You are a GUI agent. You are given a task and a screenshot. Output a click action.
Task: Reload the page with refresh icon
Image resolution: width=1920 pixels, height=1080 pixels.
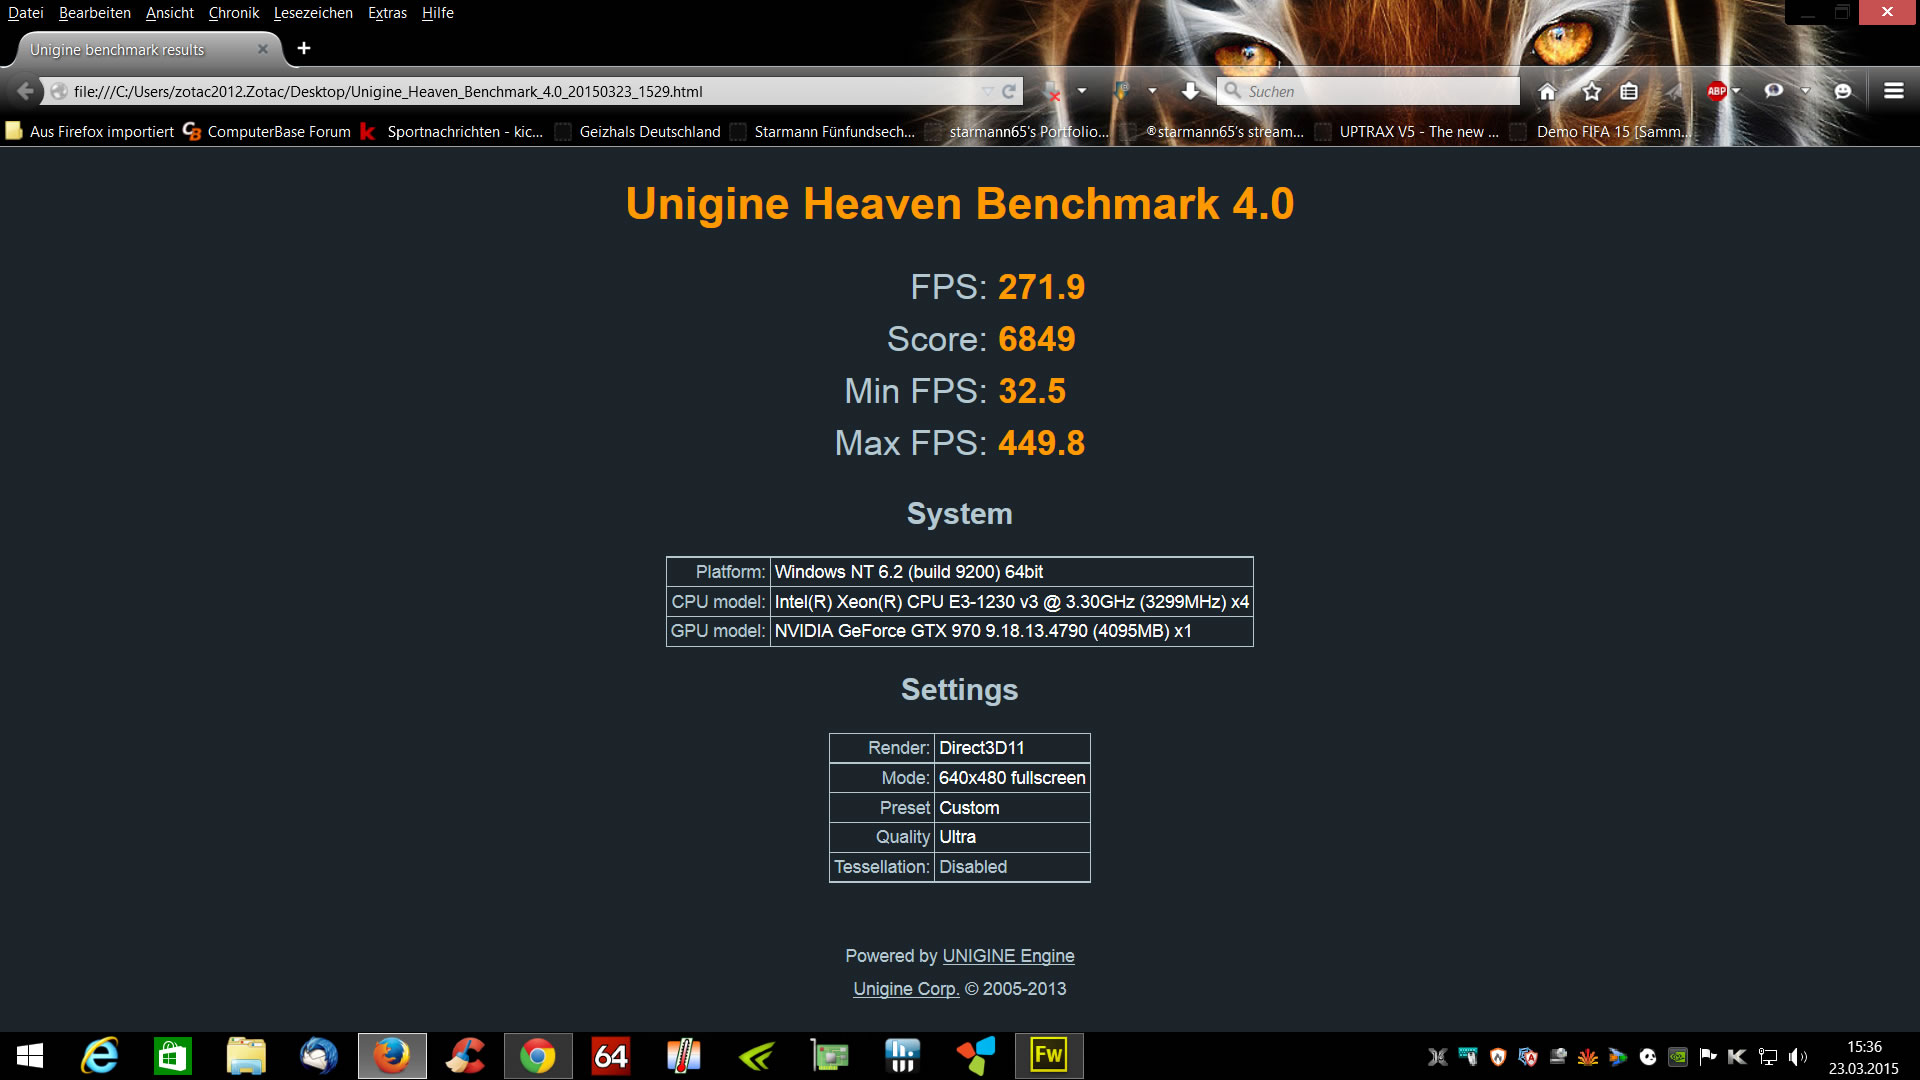point(1009,91)
